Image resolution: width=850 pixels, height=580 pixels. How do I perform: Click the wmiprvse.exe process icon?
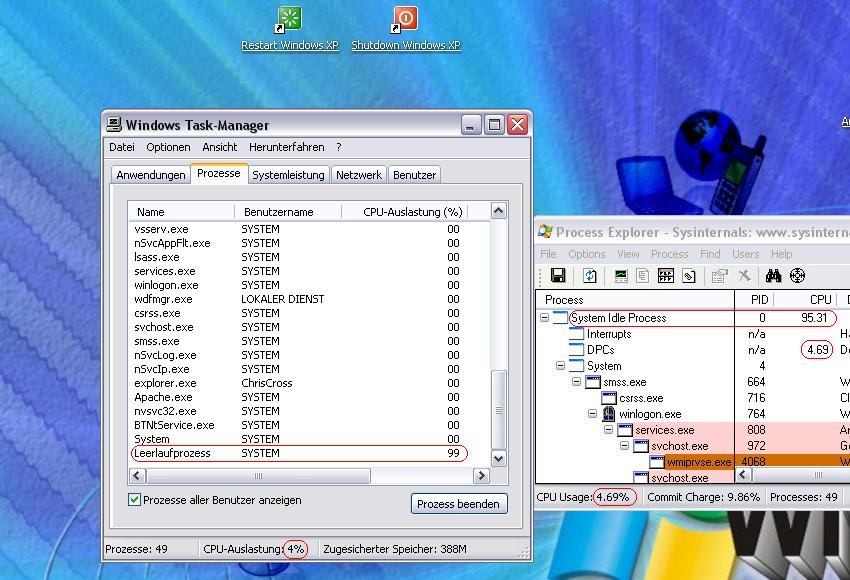pyautogui.click(x=656, y=462)
